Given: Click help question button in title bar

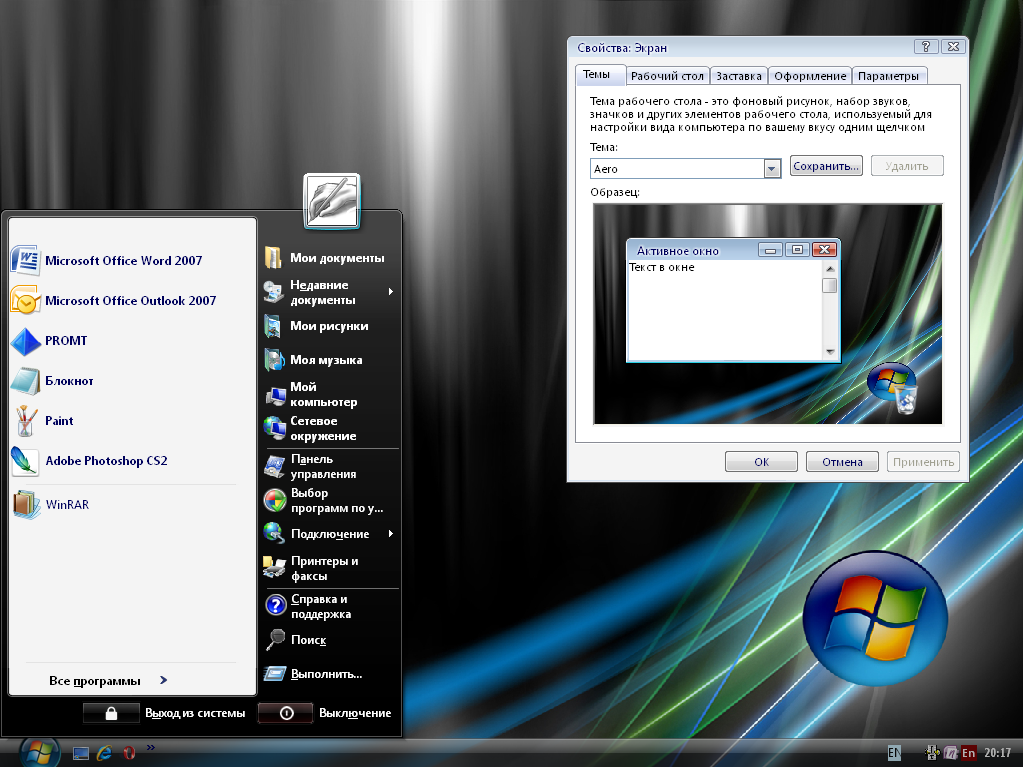Looking at the screenshot, I should [x=926, y=46].
